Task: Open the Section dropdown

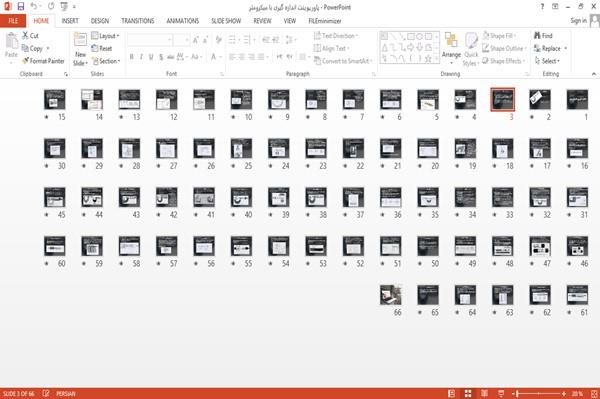Action: [x=106, y=61]
